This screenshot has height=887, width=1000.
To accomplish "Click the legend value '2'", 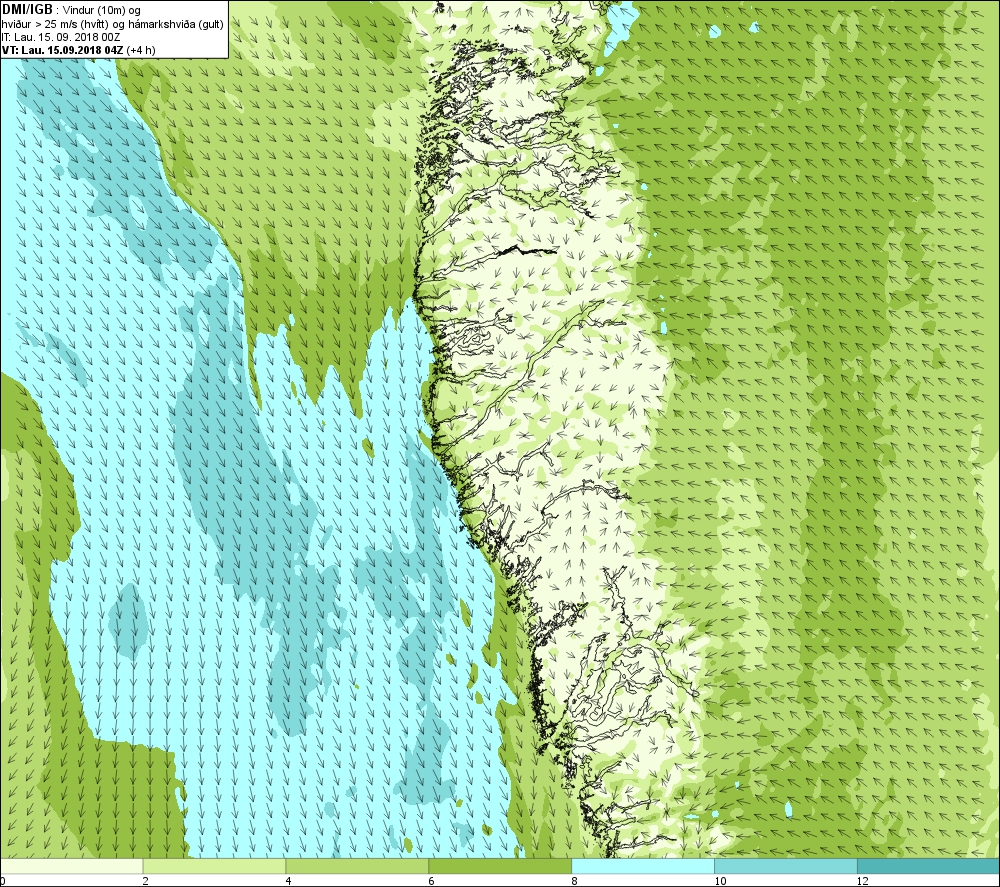I will pyautogui.click(x=146, y=881).
